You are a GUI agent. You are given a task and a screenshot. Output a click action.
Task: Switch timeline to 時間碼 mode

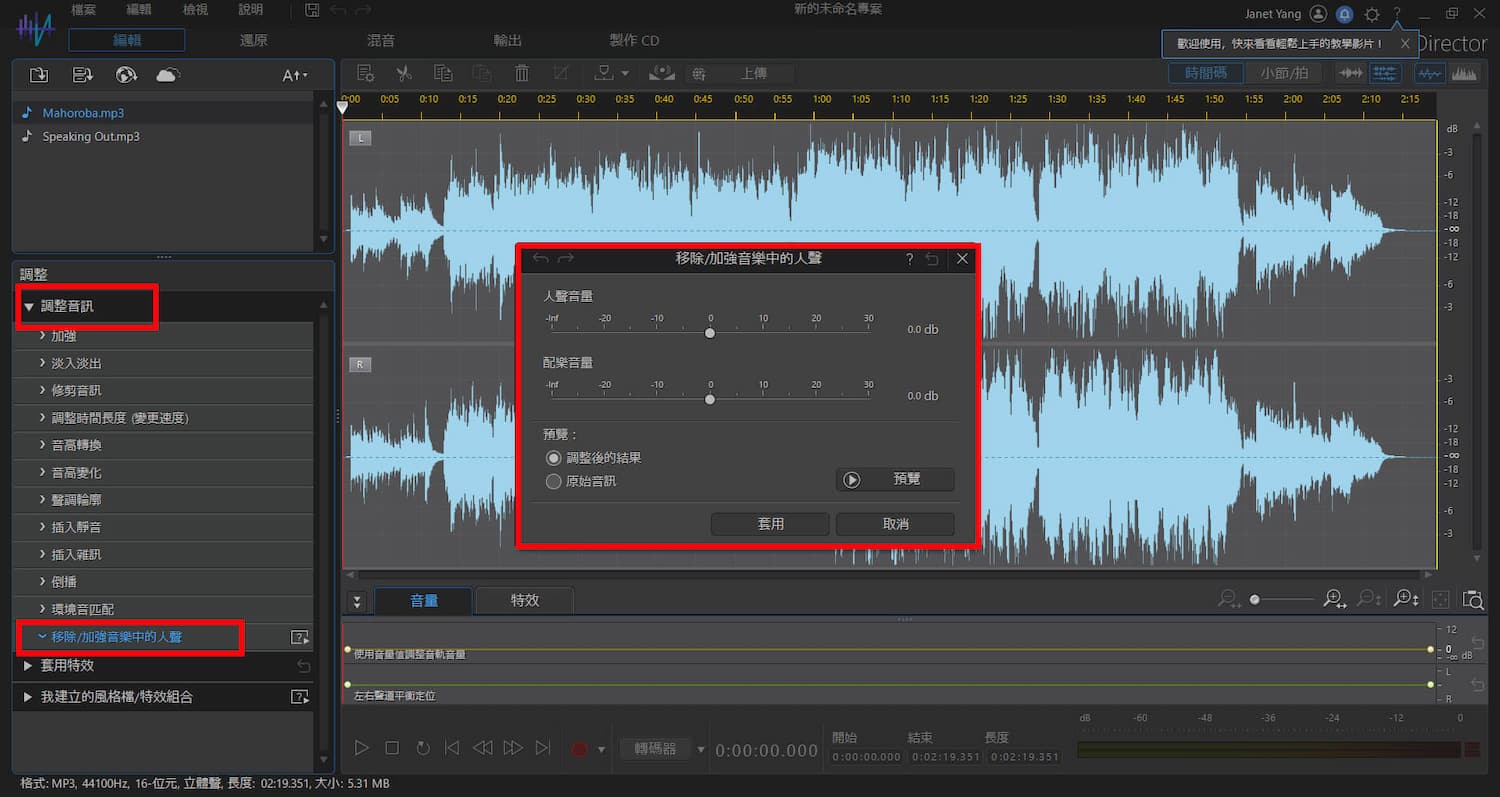pos(1206,73)
